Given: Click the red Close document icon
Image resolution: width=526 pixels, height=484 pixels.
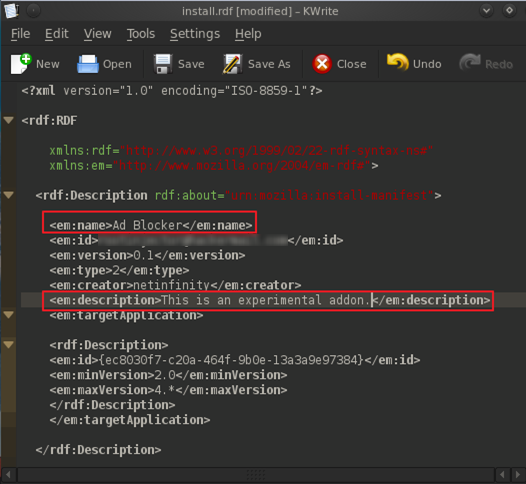Looking at the screenshot, I should (x=322, y=64).
